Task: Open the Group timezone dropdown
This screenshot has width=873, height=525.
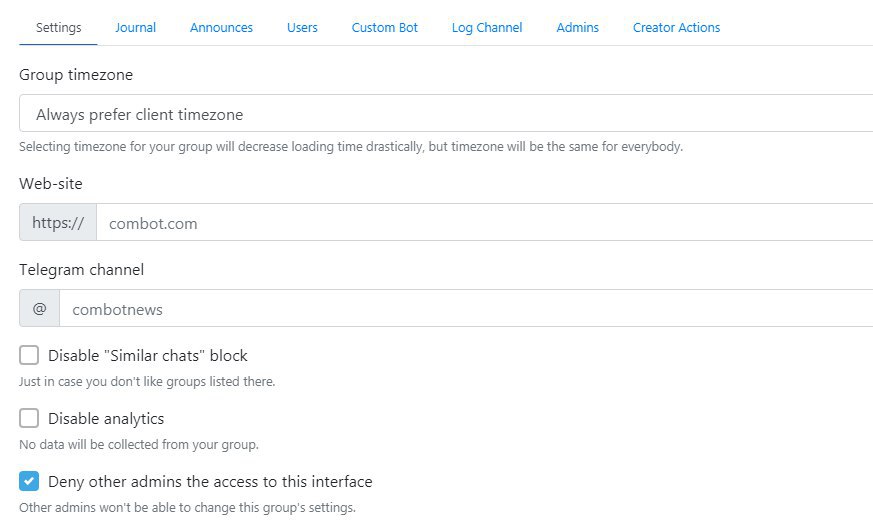Action: pos(446,114)
